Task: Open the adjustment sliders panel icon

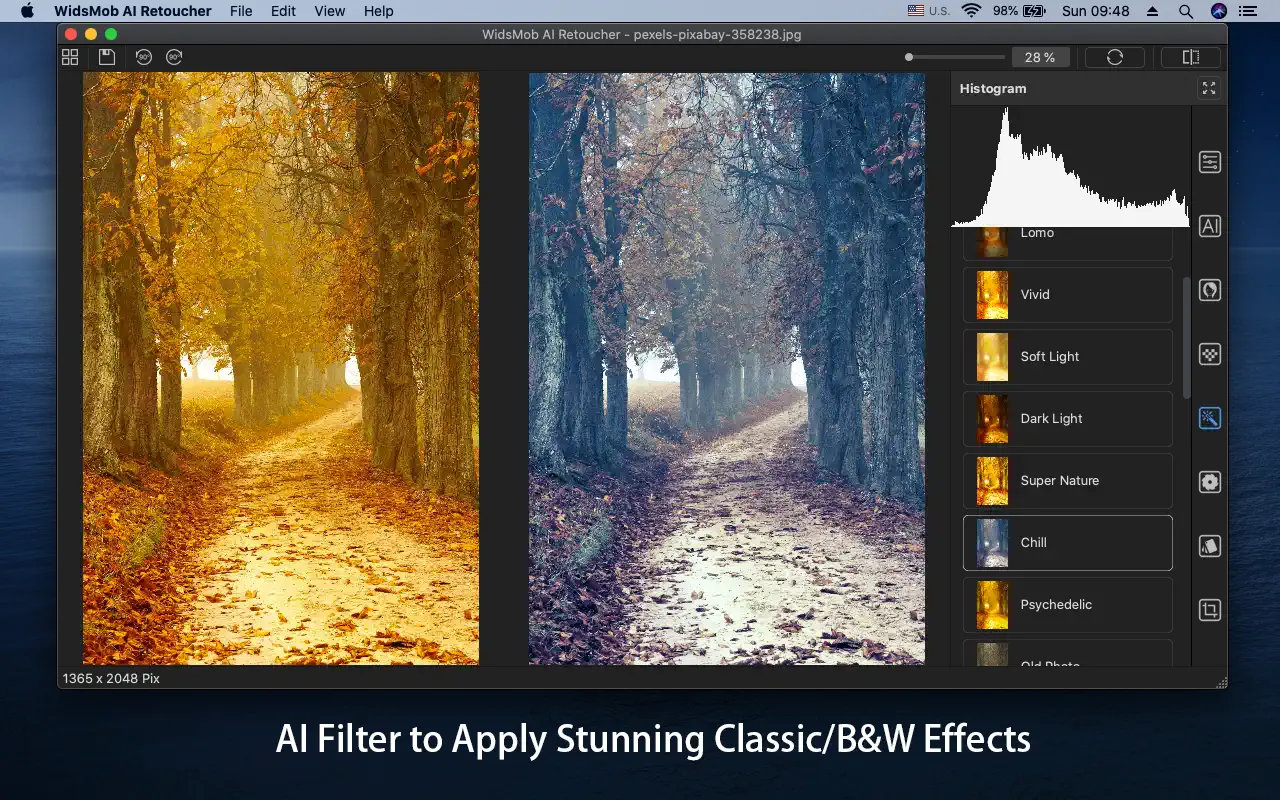Action: (x=1209, y=162)
